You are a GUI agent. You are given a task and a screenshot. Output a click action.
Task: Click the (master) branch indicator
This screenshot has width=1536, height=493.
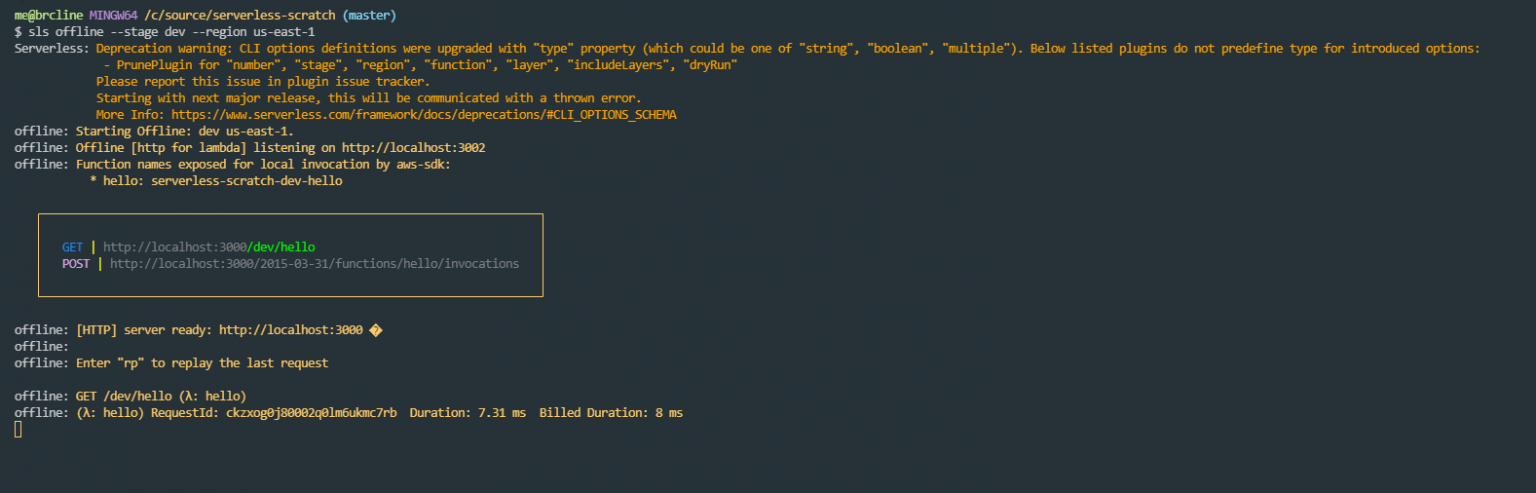pyautogui.click(x=372, y=16)
